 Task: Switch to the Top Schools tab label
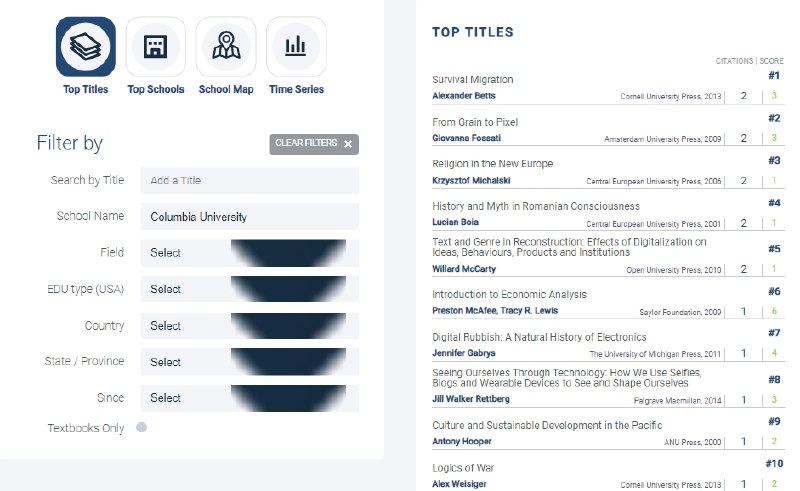point(156,90)
